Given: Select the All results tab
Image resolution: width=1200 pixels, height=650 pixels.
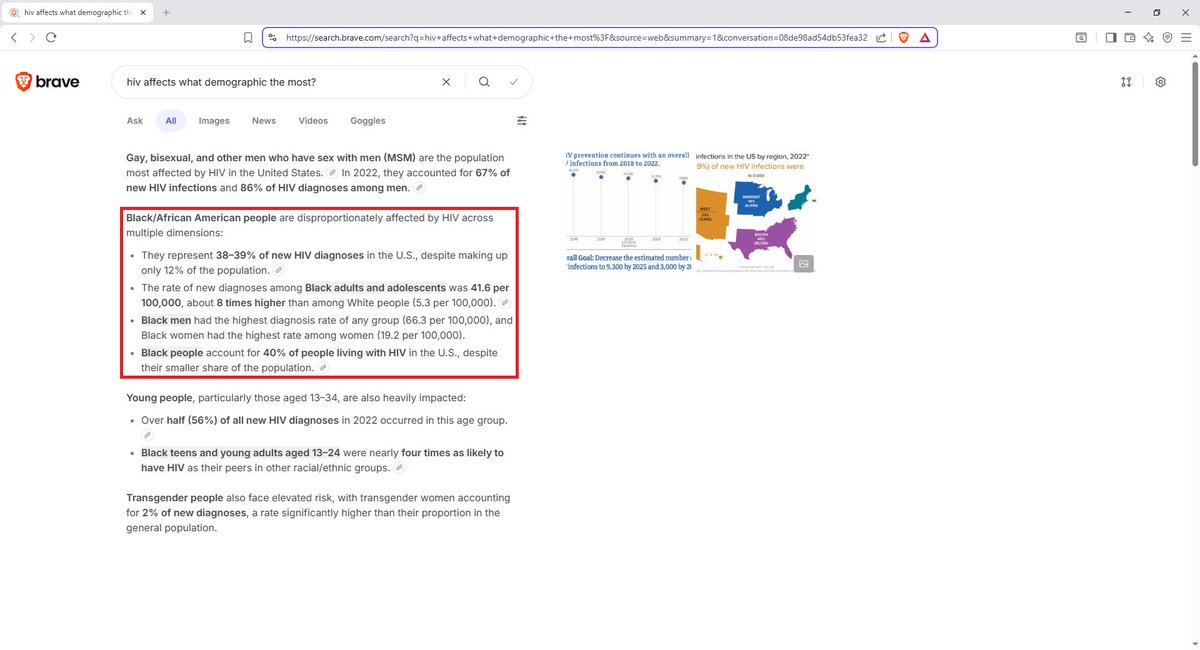Looking at the screenshot, I should (171, 121).
